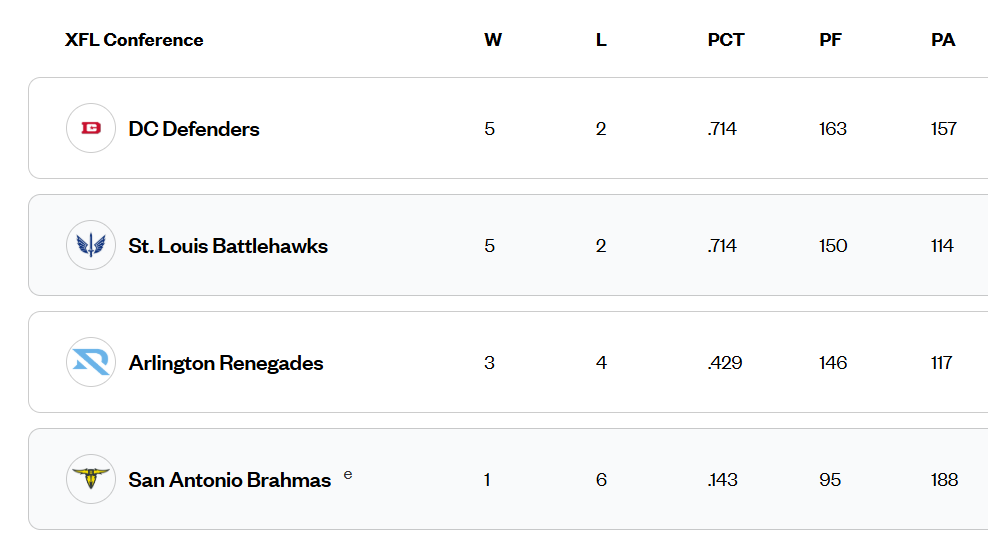Screen dimensions: 988x552
Task: Click Battlehawks' 150 points-for value
Action: point(833,246)
